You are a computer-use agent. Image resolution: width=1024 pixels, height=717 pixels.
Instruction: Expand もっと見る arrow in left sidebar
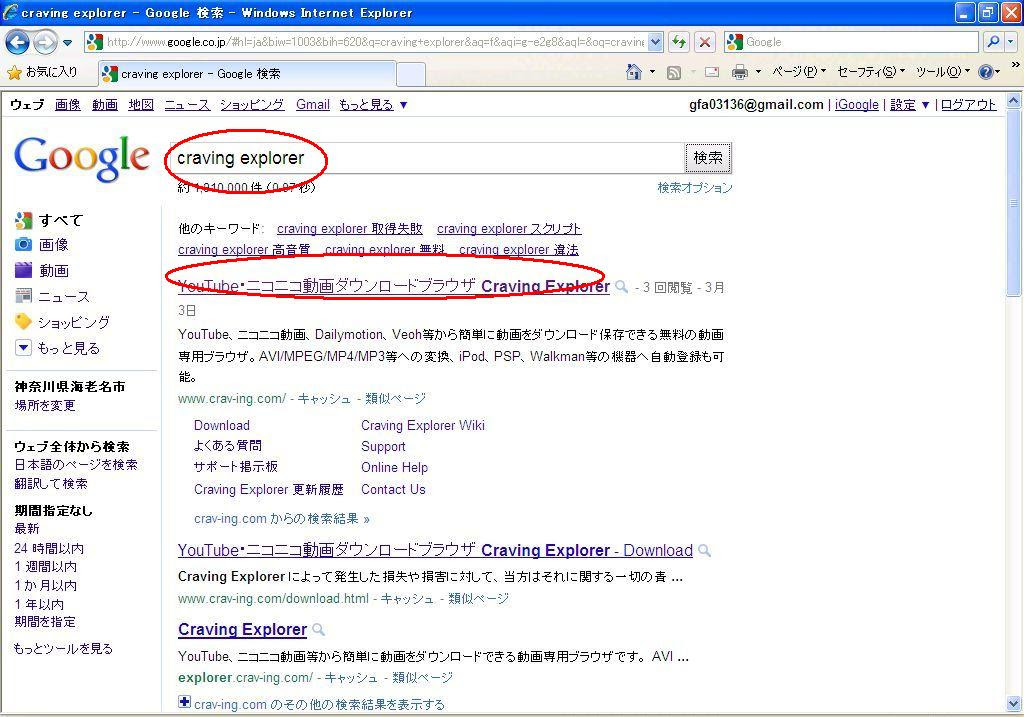coord(24,347)
